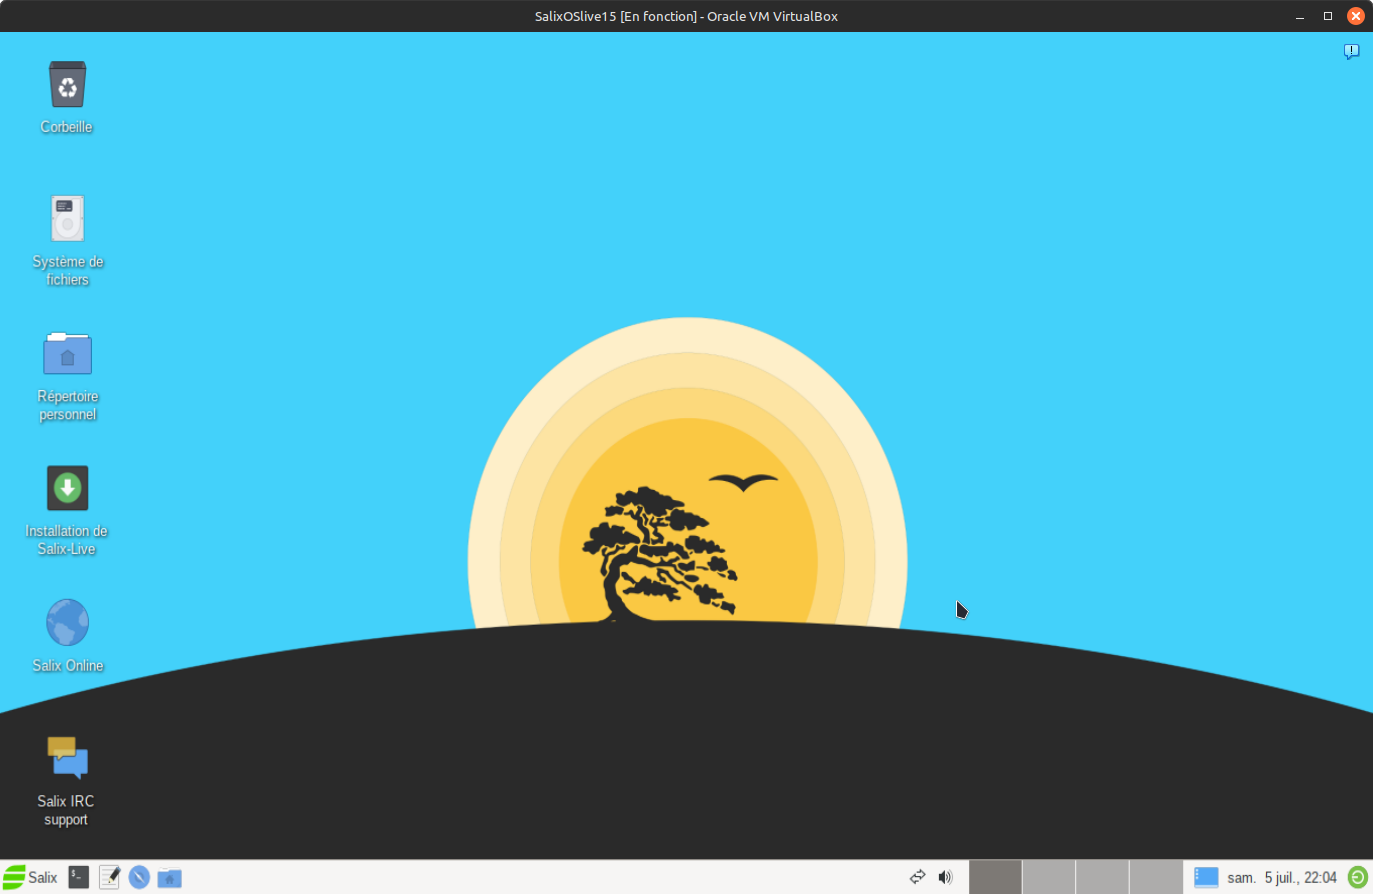The height and width of the screenshot is (894, 1373).
Task: Click the network connection tray icon
Action: (x=917, y=877)
